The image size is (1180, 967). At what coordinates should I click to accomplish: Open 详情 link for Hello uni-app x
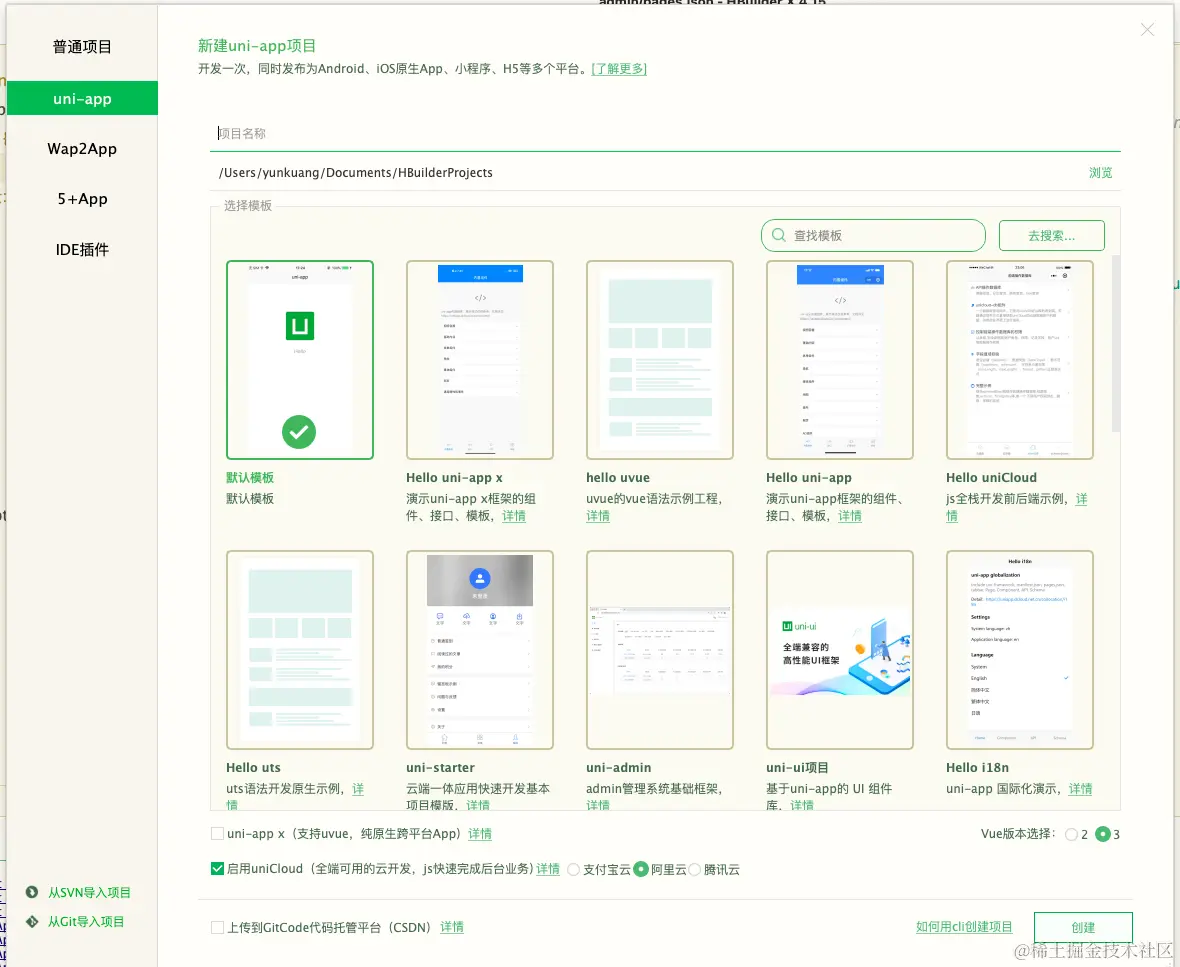coord(514,516)
